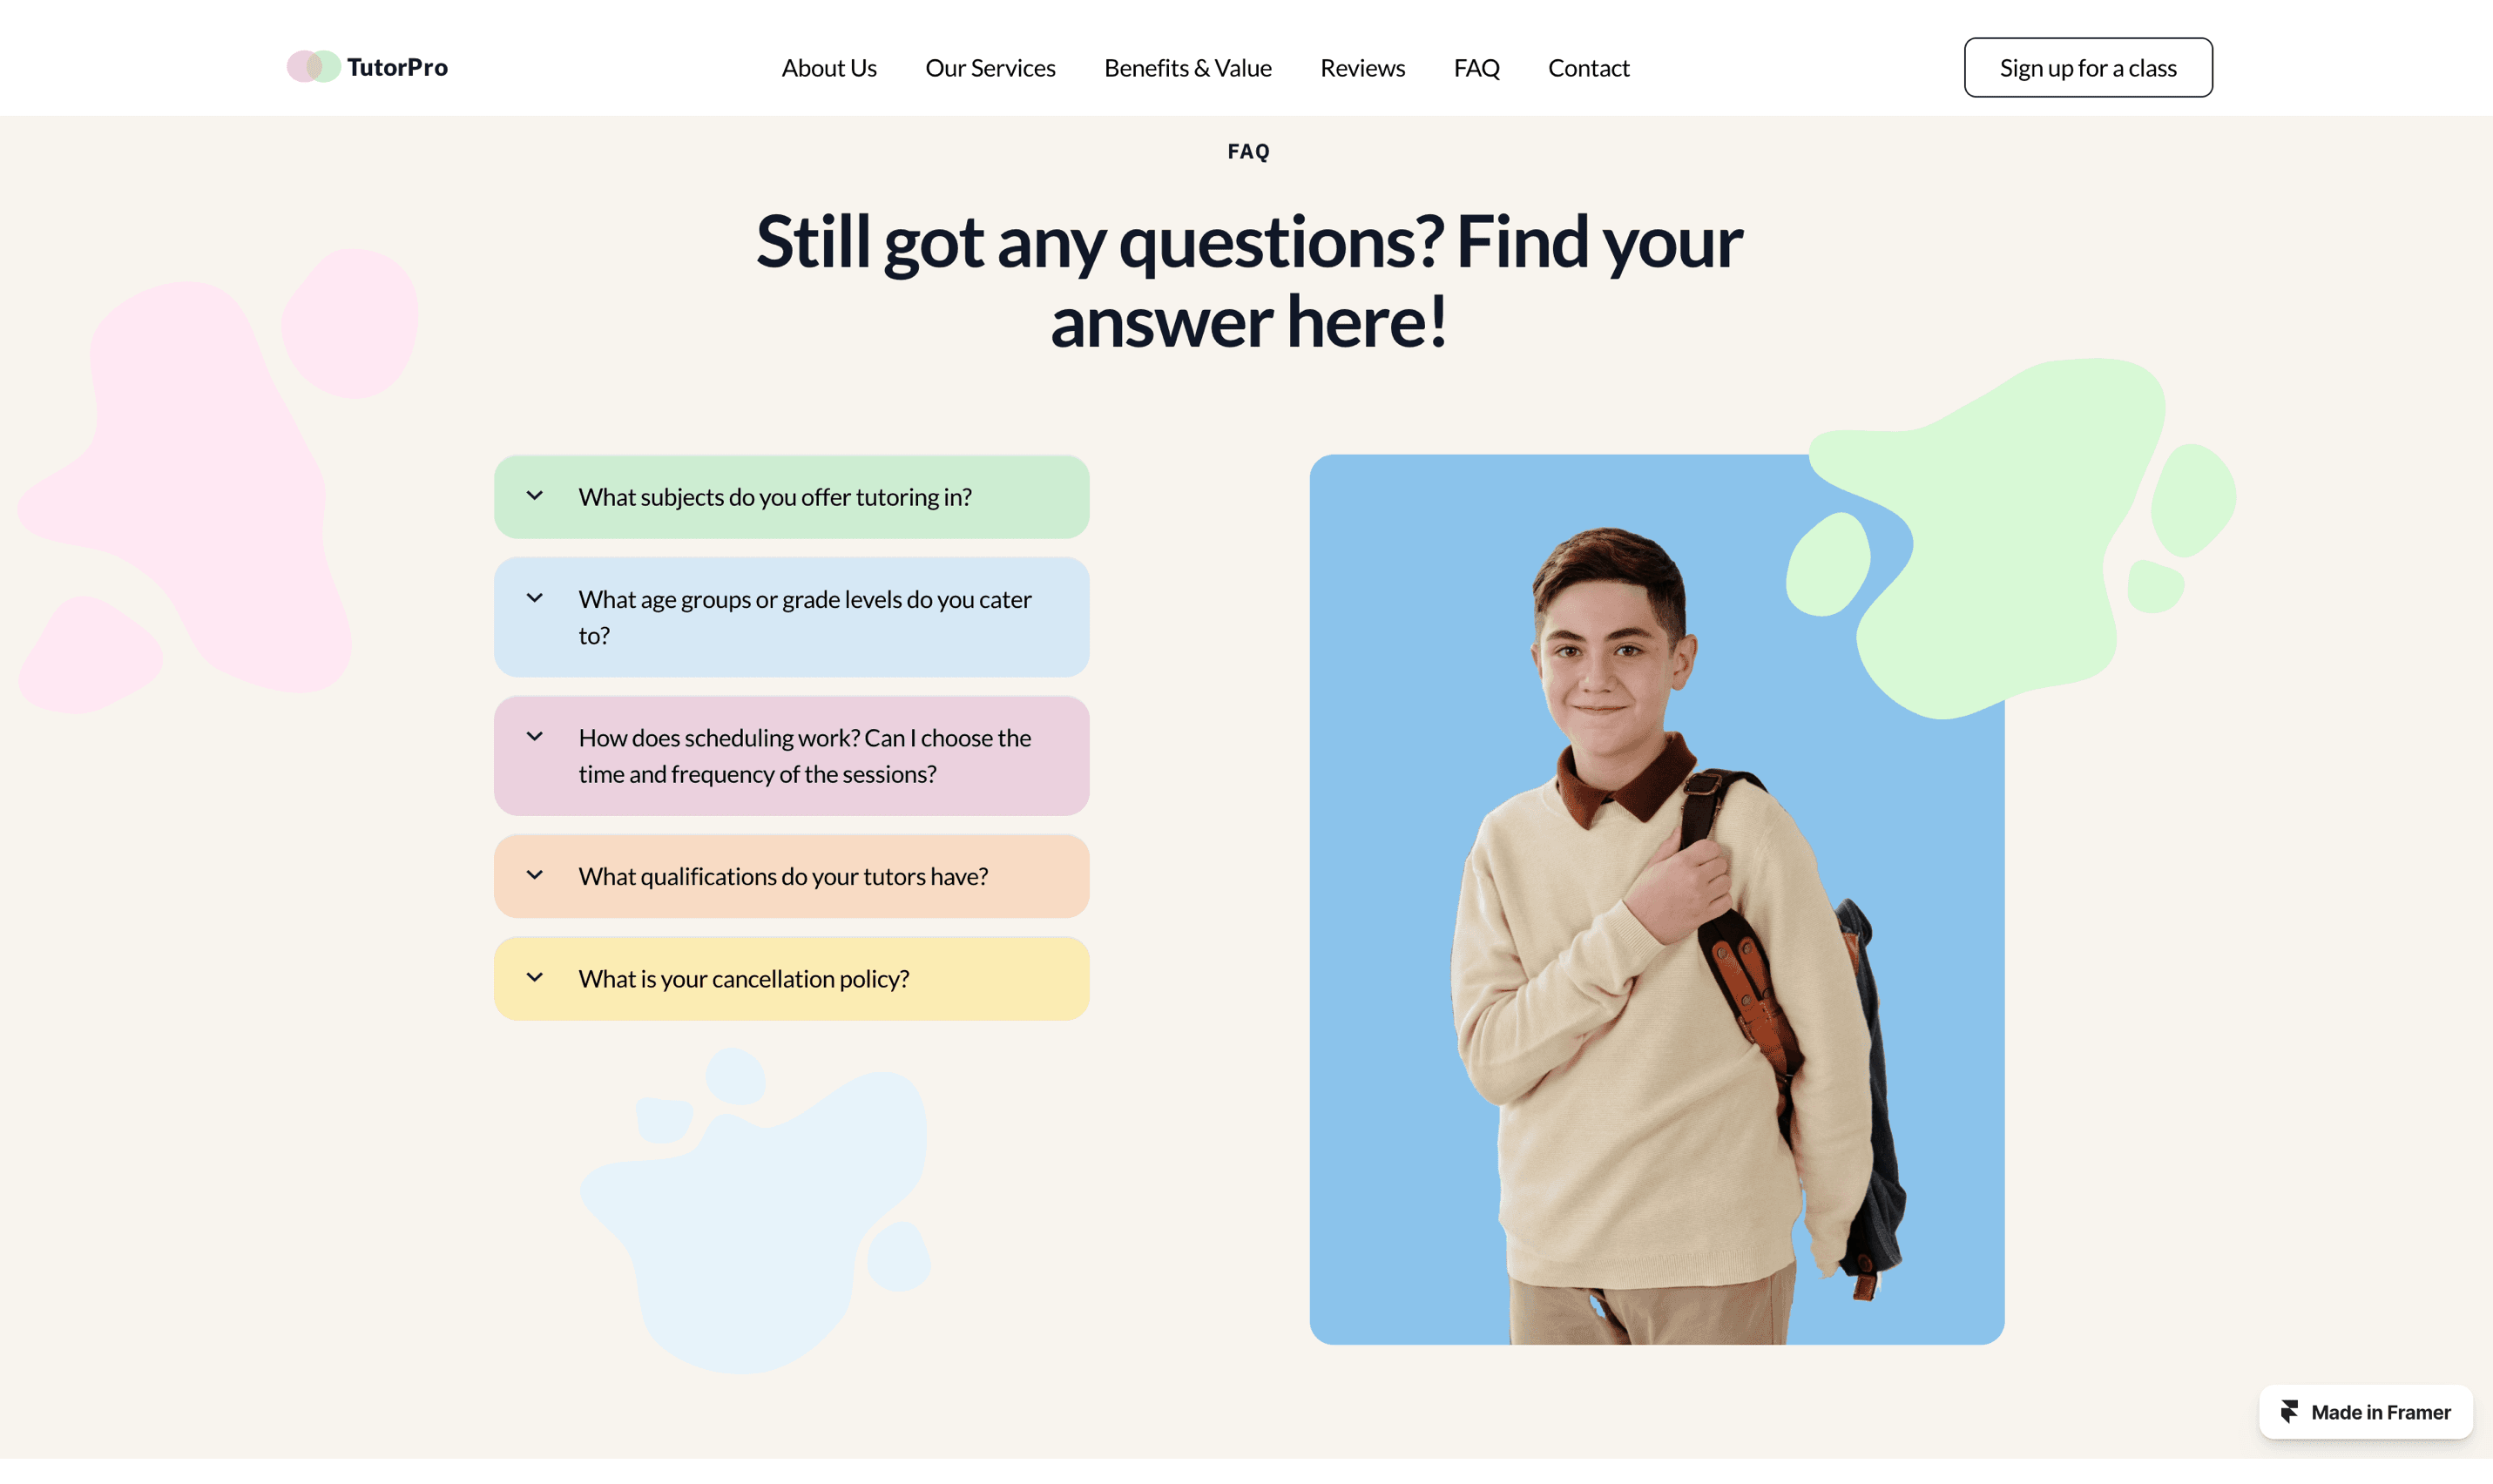Image resolution: width=2493 pixels, height=1484 pixels.
Task: Click the student with backpack photo
Action: point(1657,900)
